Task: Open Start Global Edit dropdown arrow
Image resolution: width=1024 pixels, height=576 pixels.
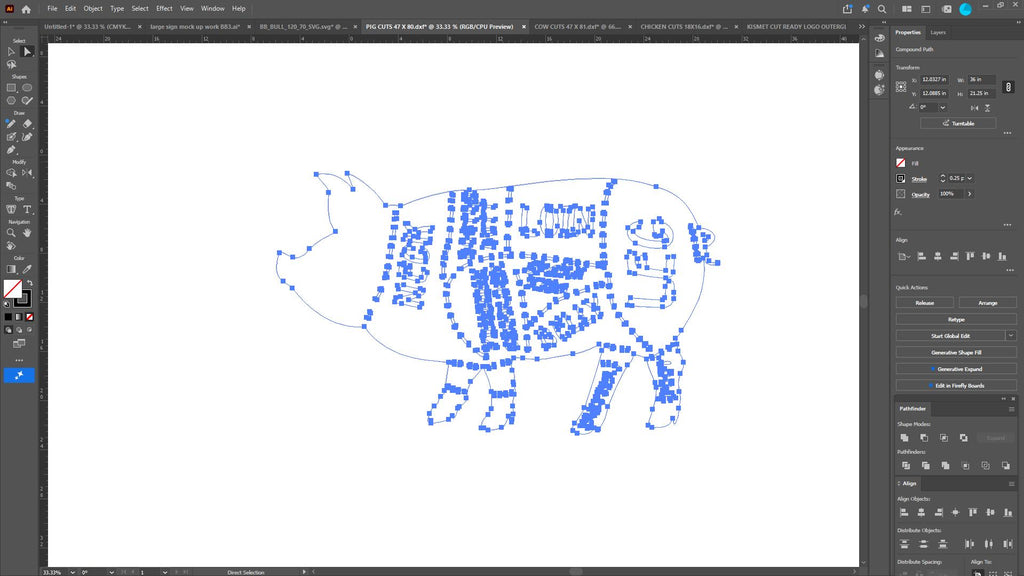Action: point(1010,336)
